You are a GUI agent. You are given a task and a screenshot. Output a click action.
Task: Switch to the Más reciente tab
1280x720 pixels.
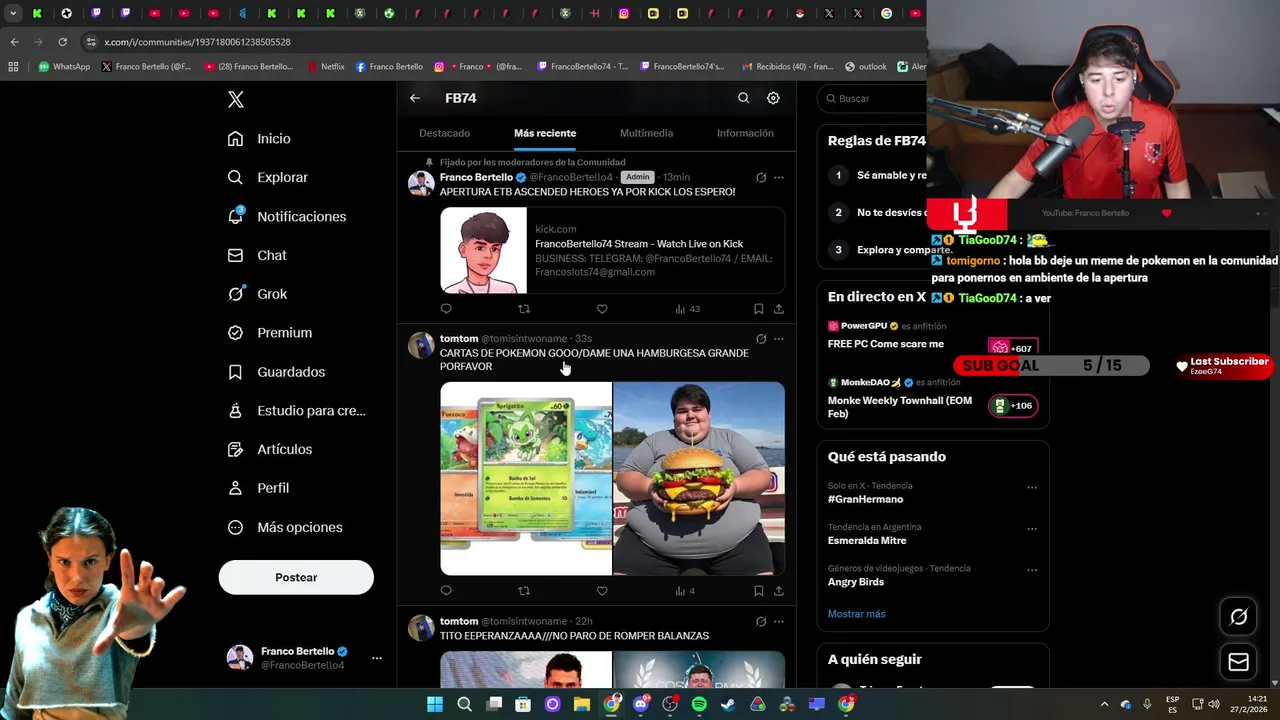(545, 133)
